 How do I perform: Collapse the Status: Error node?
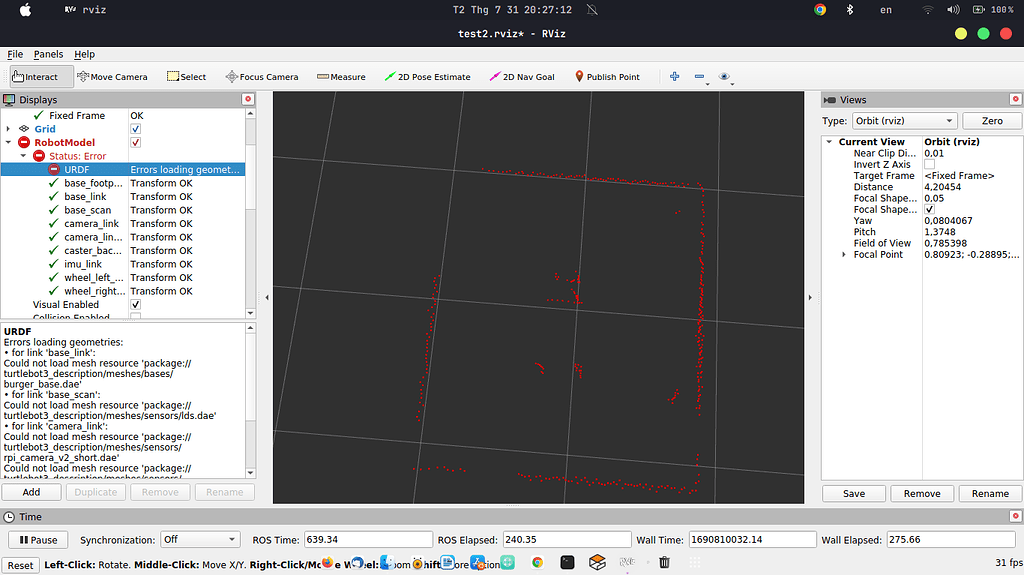(x=24, y=156)
